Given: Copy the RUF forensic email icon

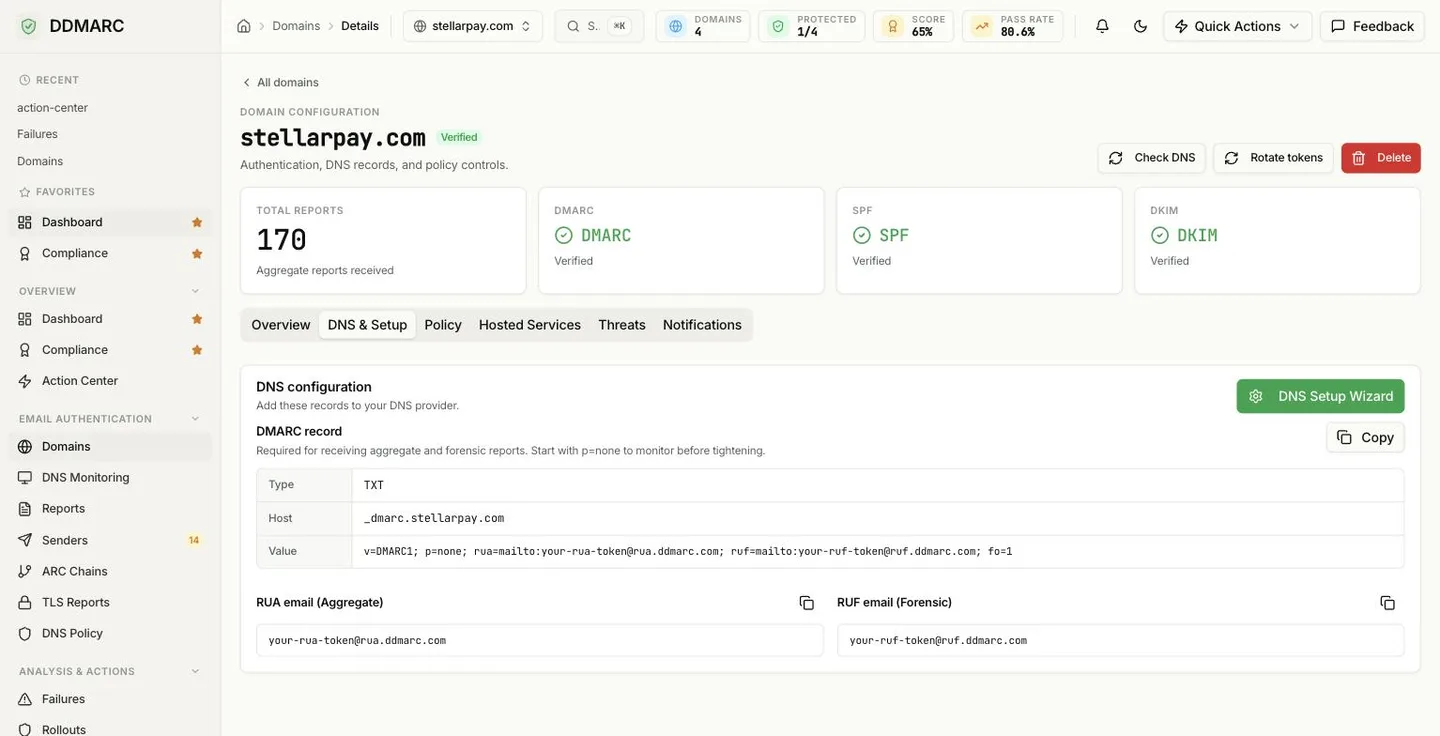Looking at the screenshot, I should tap(1387, 603).
